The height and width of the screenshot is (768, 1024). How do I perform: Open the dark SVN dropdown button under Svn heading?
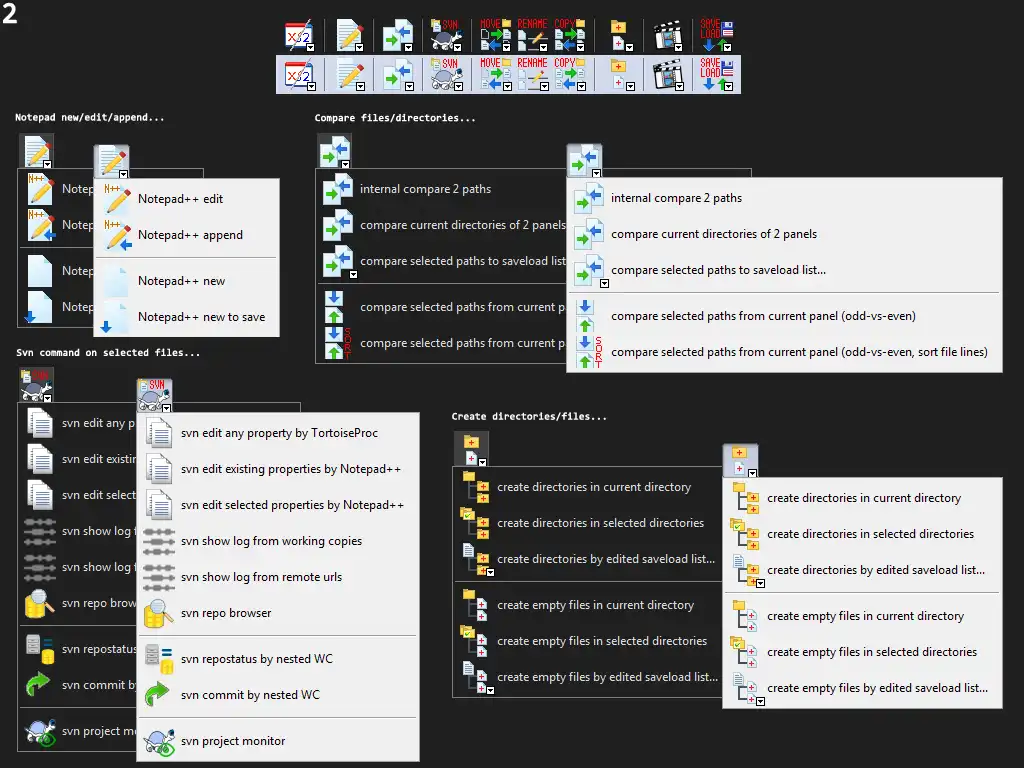tap(37, 385)
